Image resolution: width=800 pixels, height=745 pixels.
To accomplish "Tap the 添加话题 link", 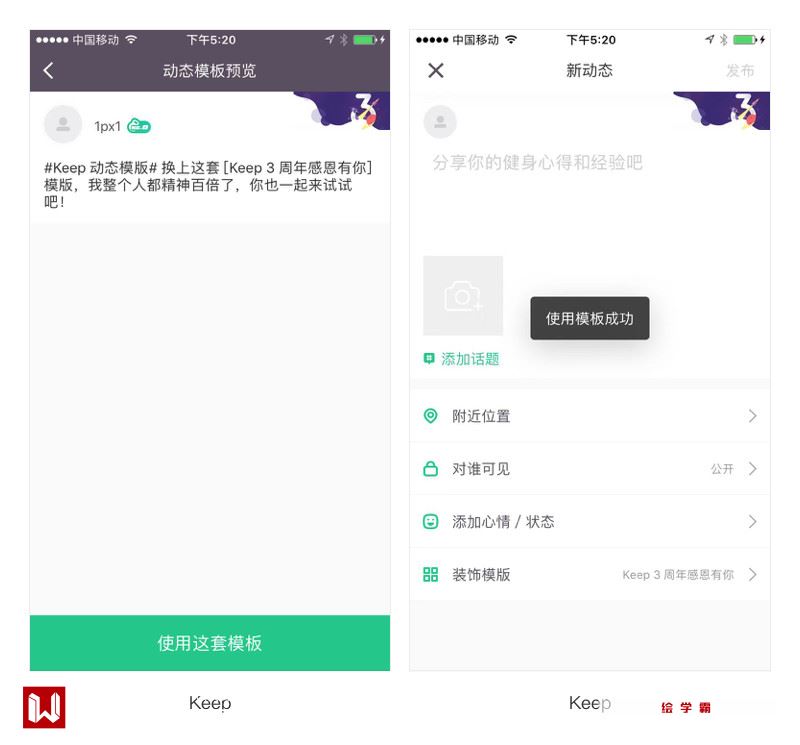I will 470,359.
